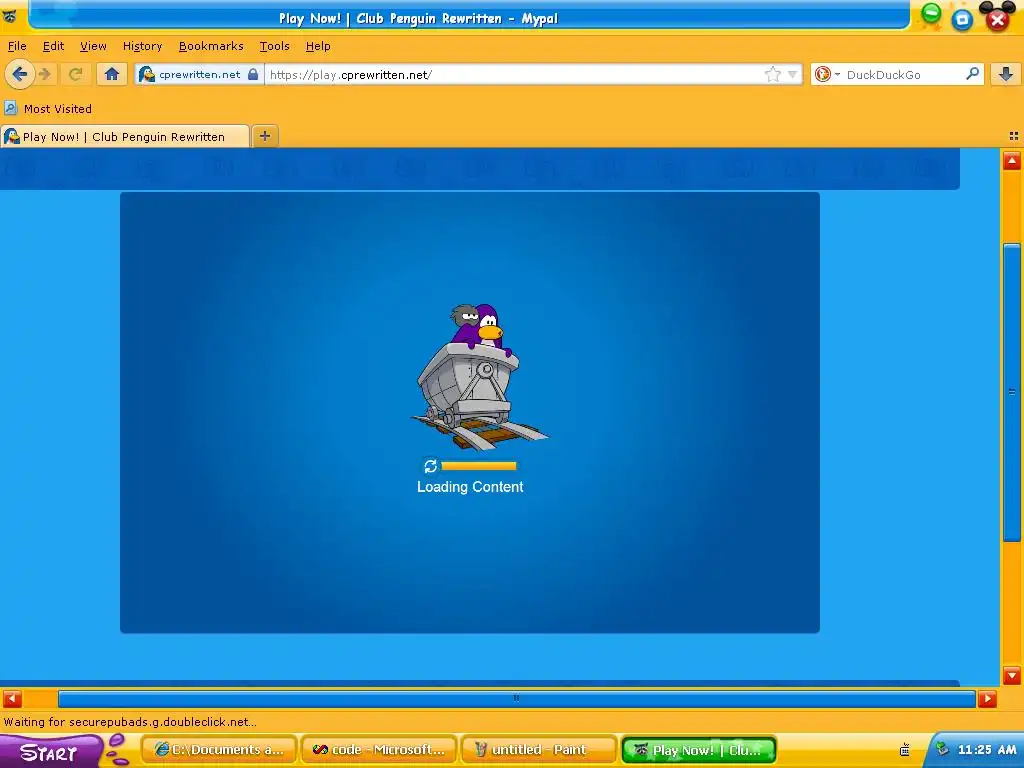Open a new tab with plus button
This screenshot has width=1024, height=768.
click(264, 136)
